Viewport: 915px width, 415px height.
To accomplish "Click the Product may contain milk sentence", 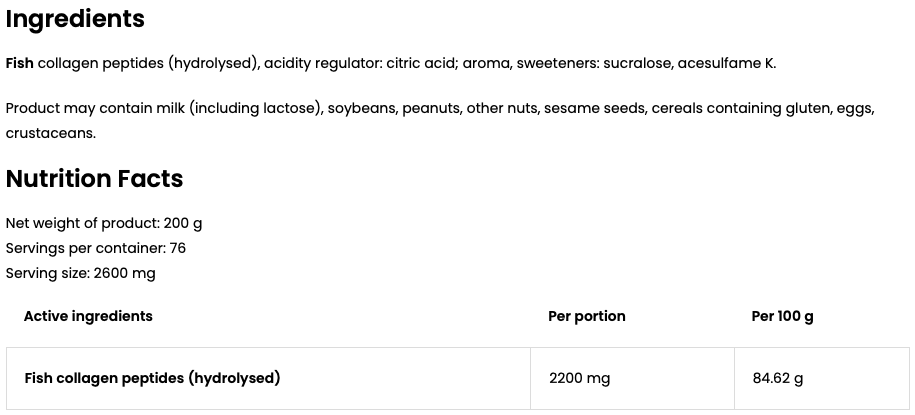I will (440, 120).
